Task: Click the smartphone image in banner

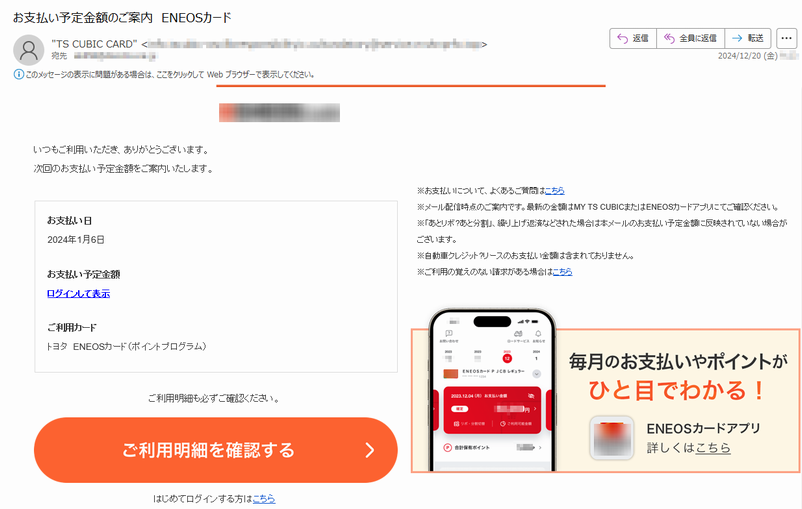Action: (492, 390)
